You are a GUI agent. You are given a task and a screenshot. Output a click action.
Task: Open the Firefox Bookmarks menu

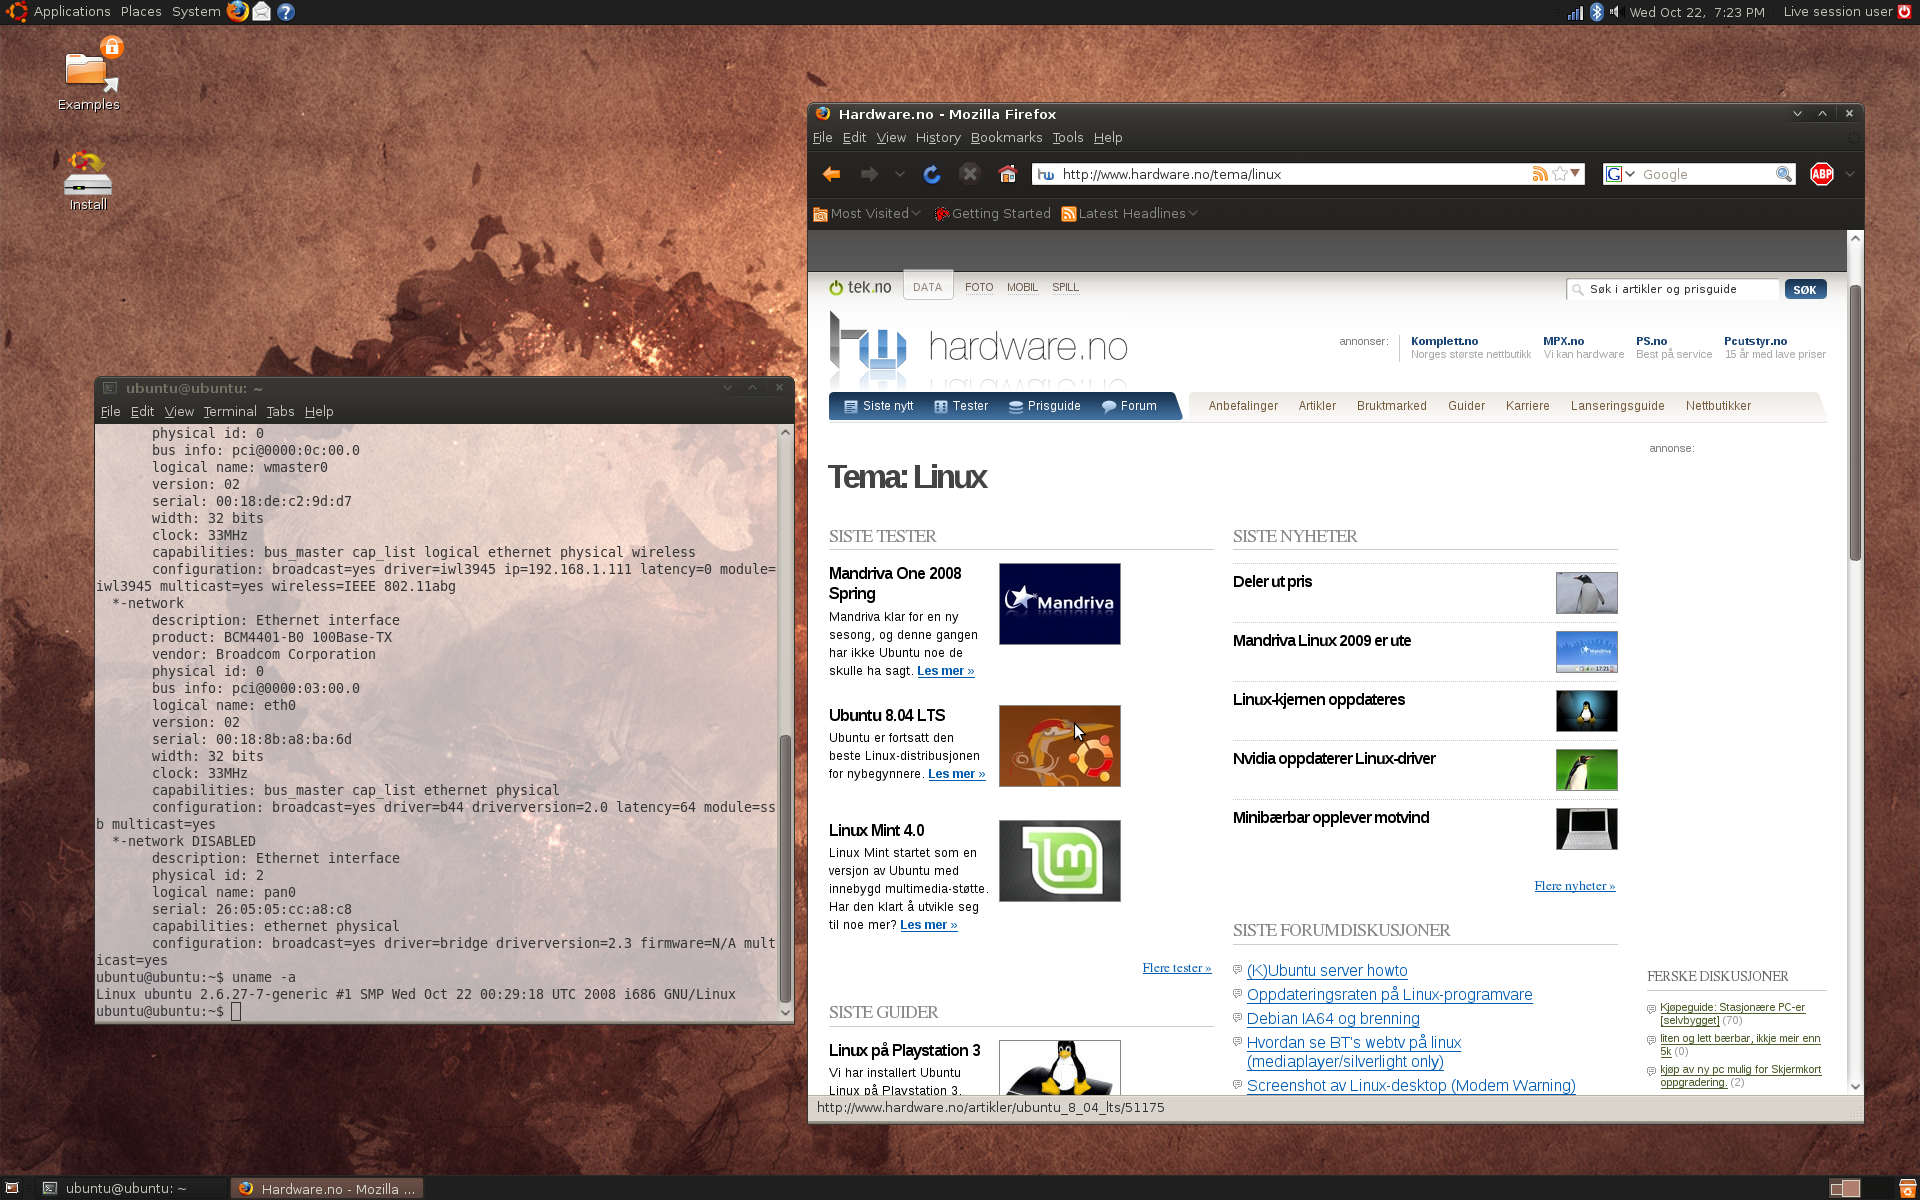coord(1006,138)
